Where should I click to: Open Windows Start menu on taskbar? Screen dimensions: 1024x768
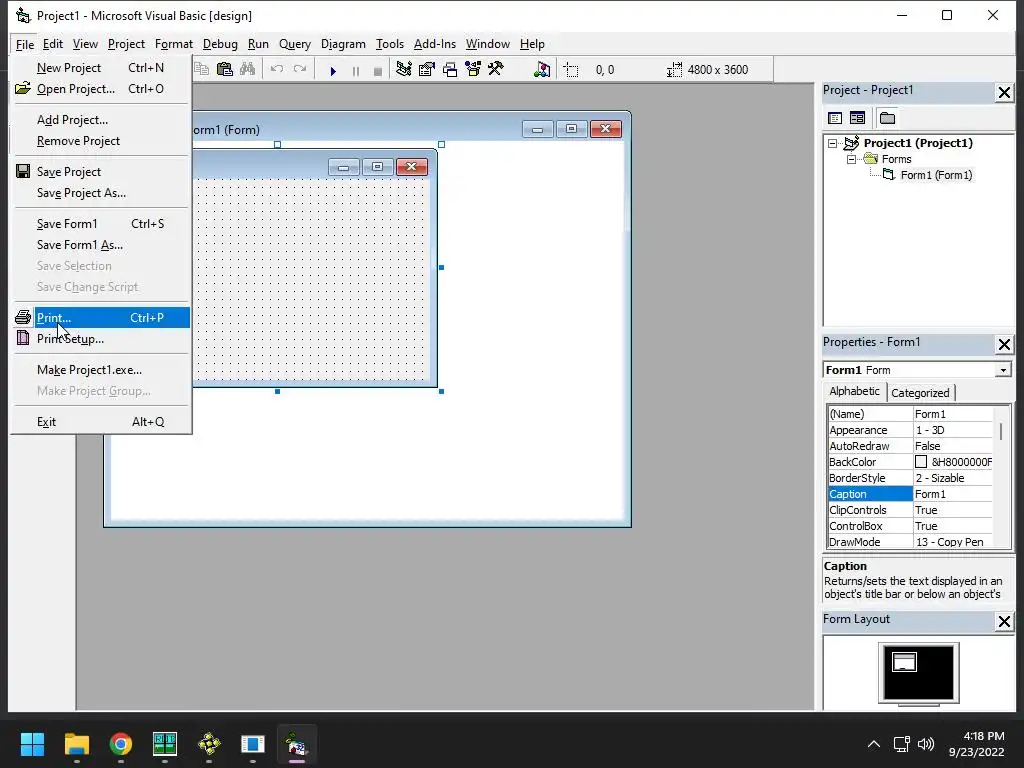tap(32, 744)
